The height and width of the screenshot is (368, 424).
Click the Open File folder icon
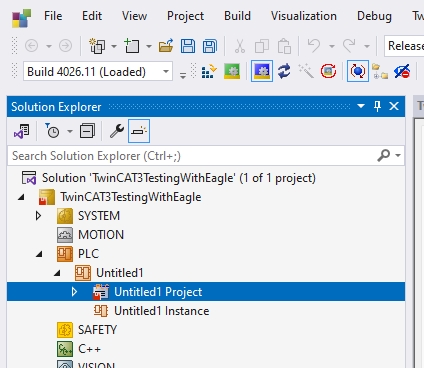(166, 46)
